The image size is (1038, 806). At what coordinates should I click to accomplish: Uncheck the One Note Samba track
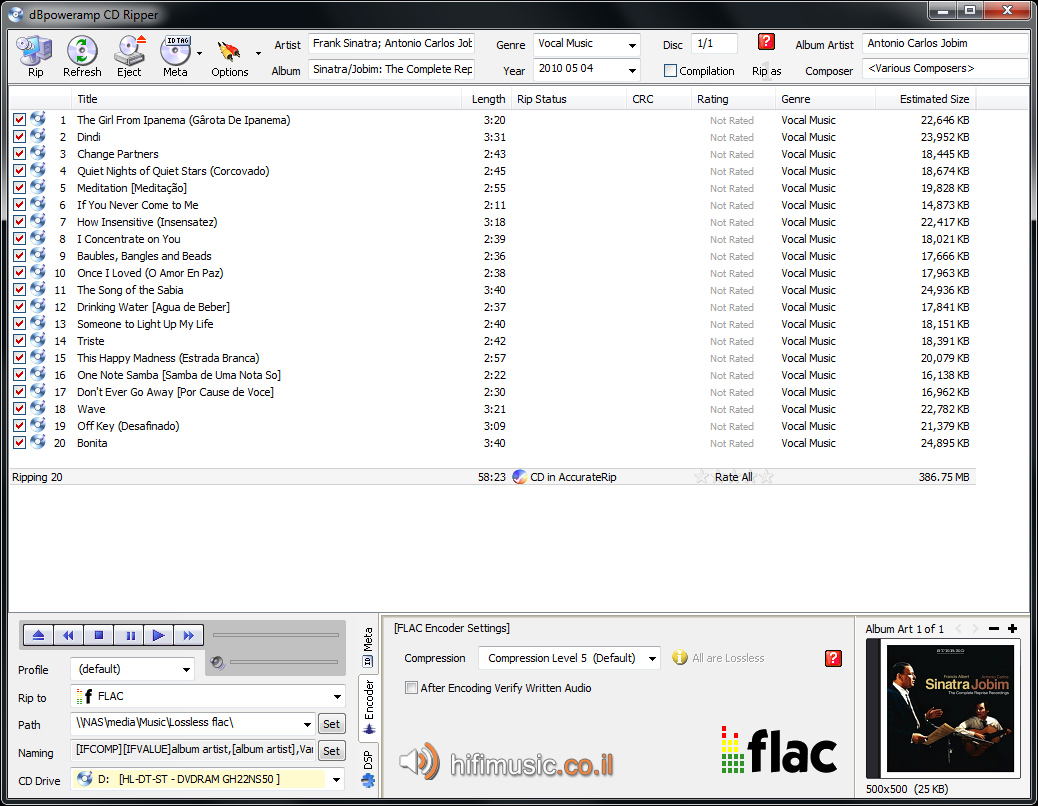[x=19, y=375]
